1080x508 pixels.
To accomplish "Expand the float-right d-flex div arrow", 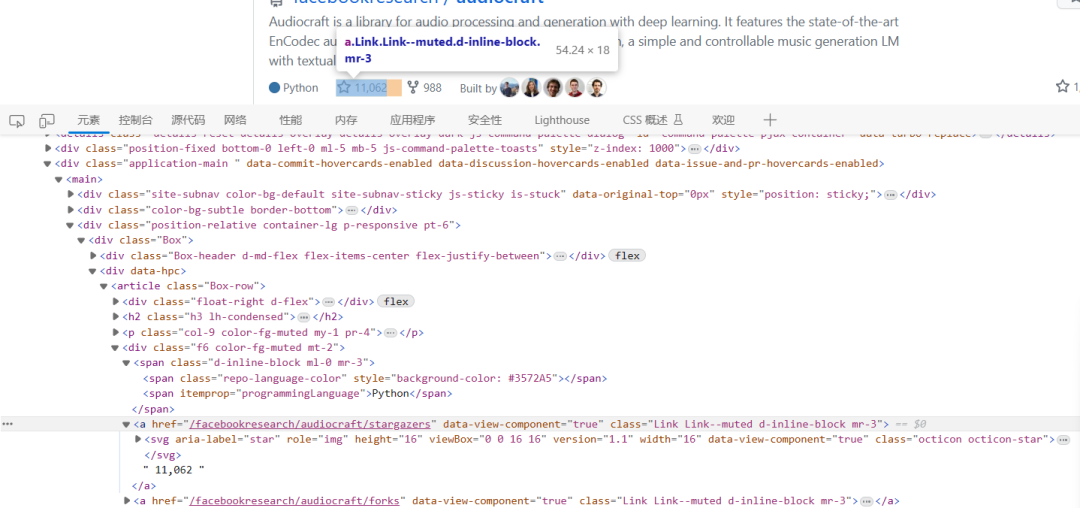I will (116, 301).
